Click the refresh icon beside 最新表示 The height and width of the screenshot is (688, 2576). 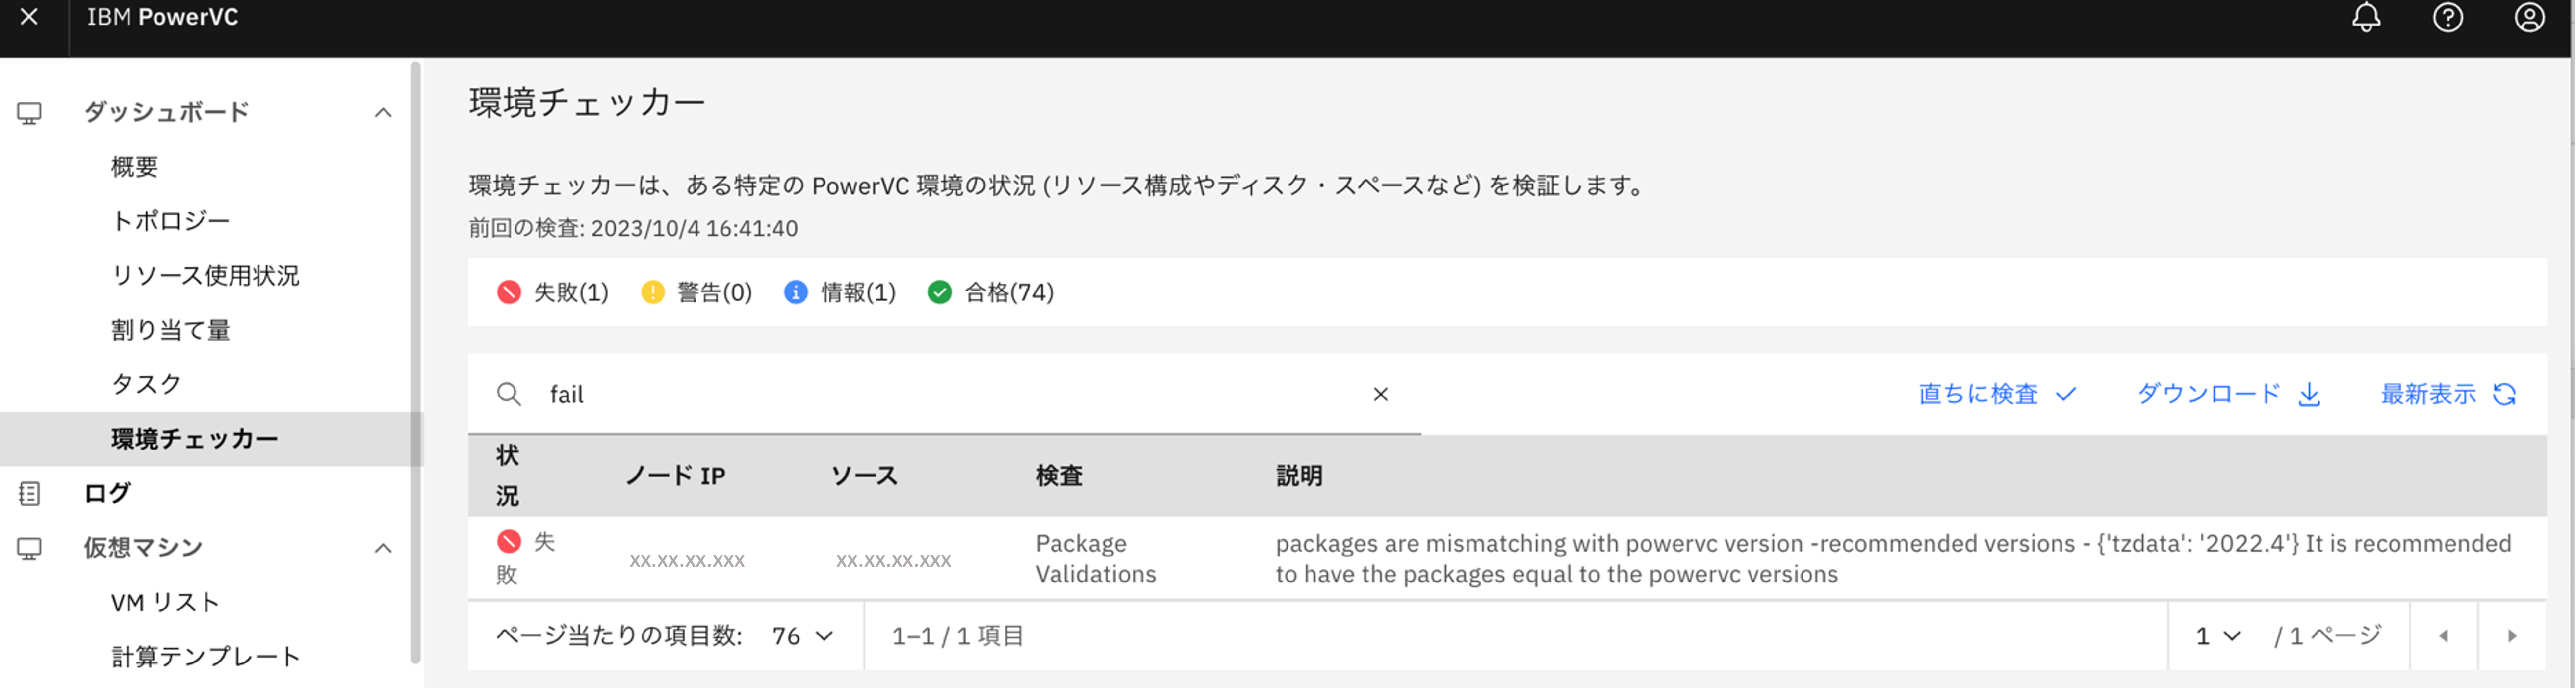(x=2504, y=394)
